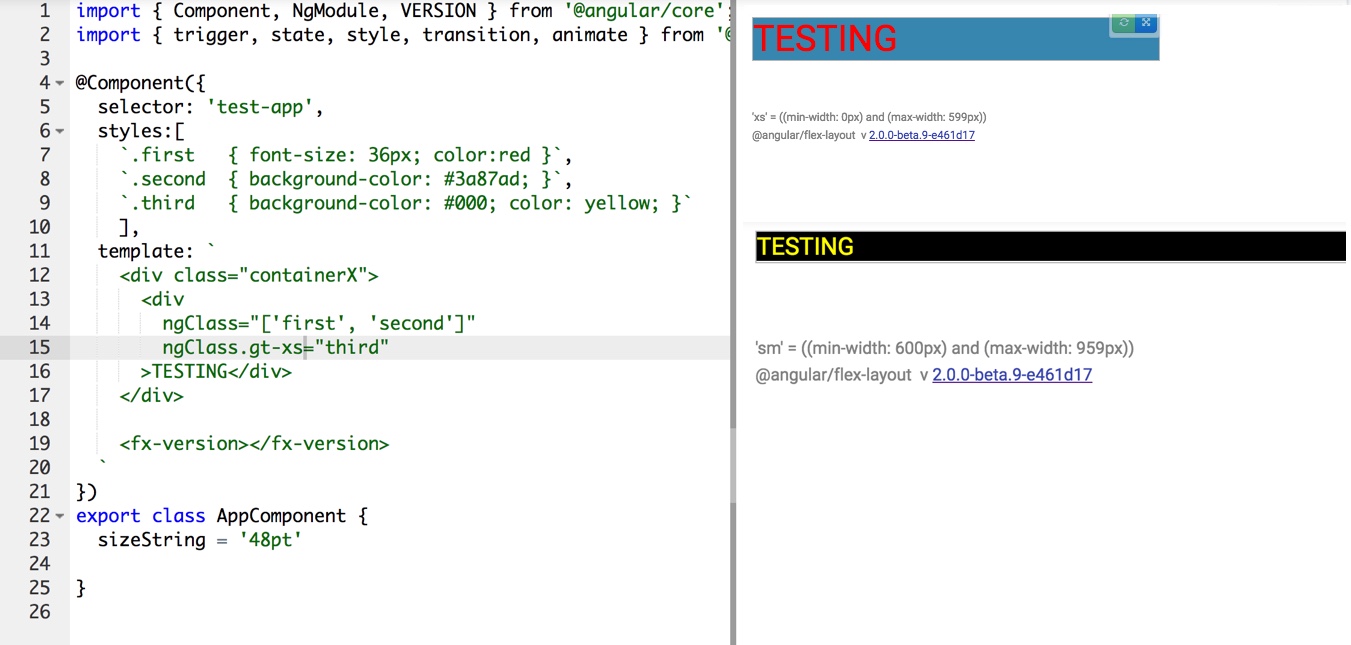Click line number 26 in the gutter
Screen dimensions: 1351x645
(x=39, y=612)
